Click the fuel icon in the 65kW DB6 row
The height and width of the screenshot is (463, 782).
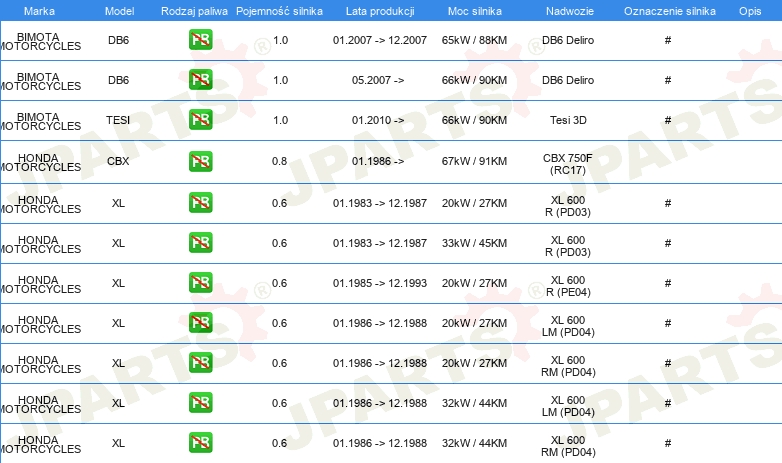click(200, 40)
